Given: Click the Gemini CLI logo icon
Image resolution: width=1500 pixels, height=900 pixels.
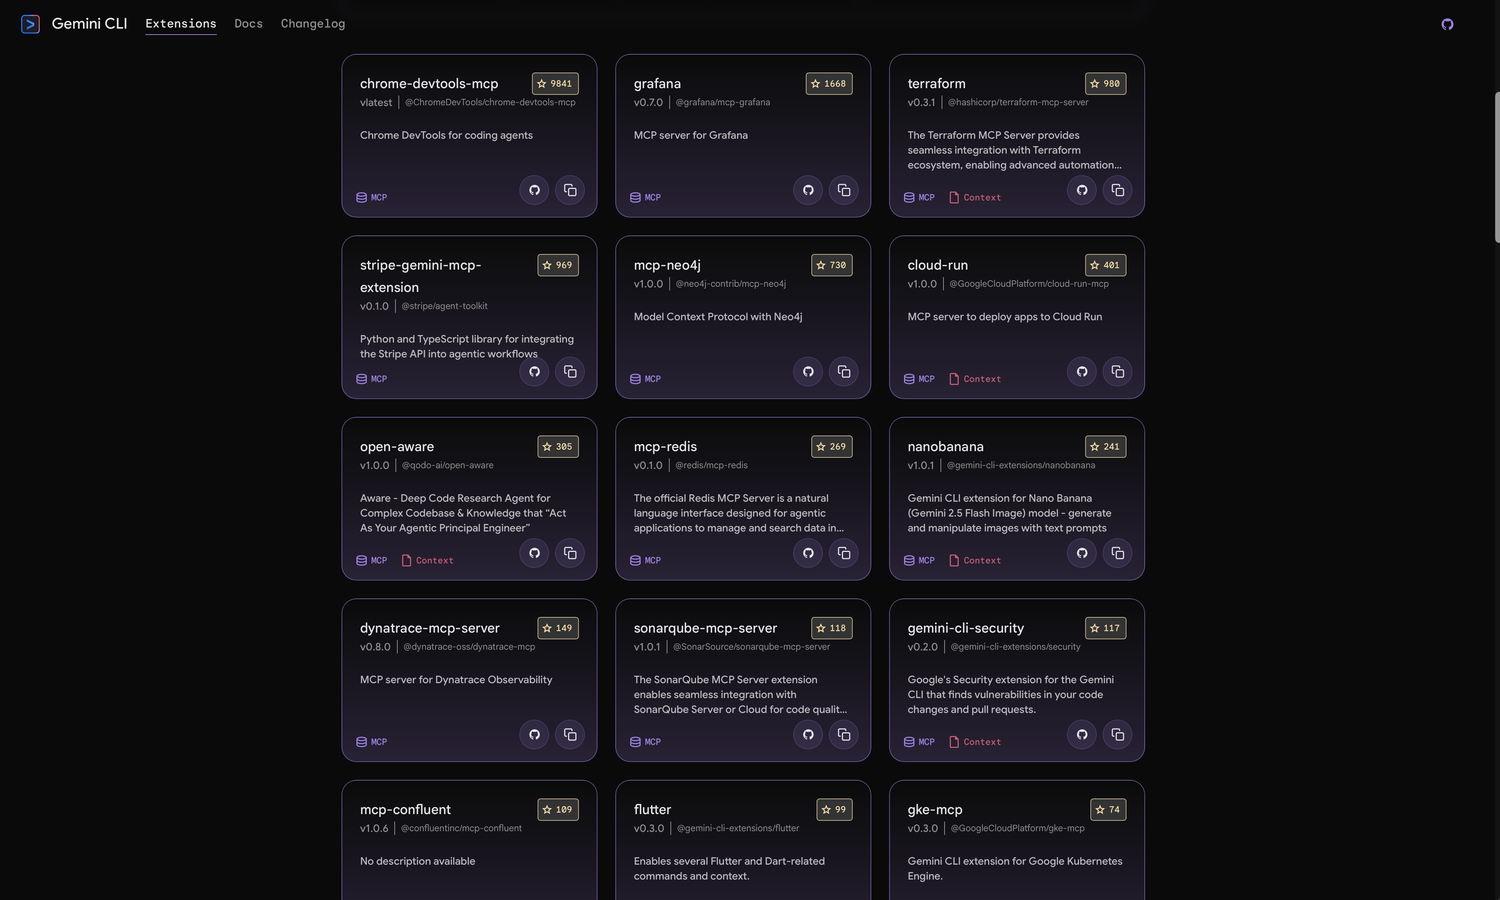Looking at the screenshot, I should click(31, 24).
